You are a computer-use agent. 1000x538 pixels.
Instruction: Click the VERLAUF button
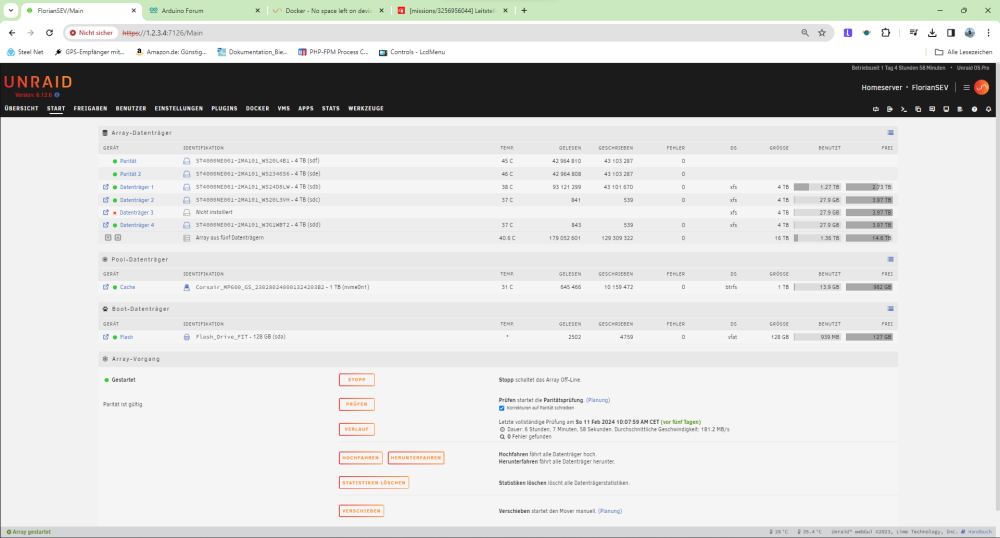[x=357, y=429]
